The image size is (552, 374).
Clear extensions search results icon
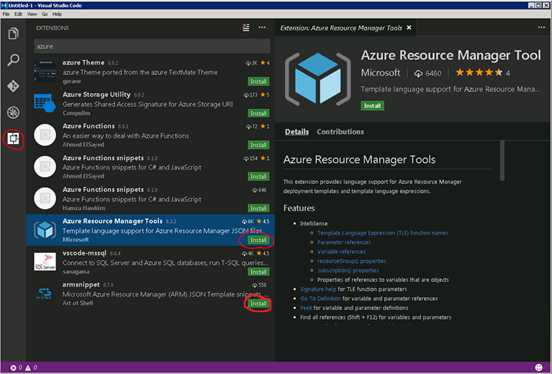[x=246, y=27]
